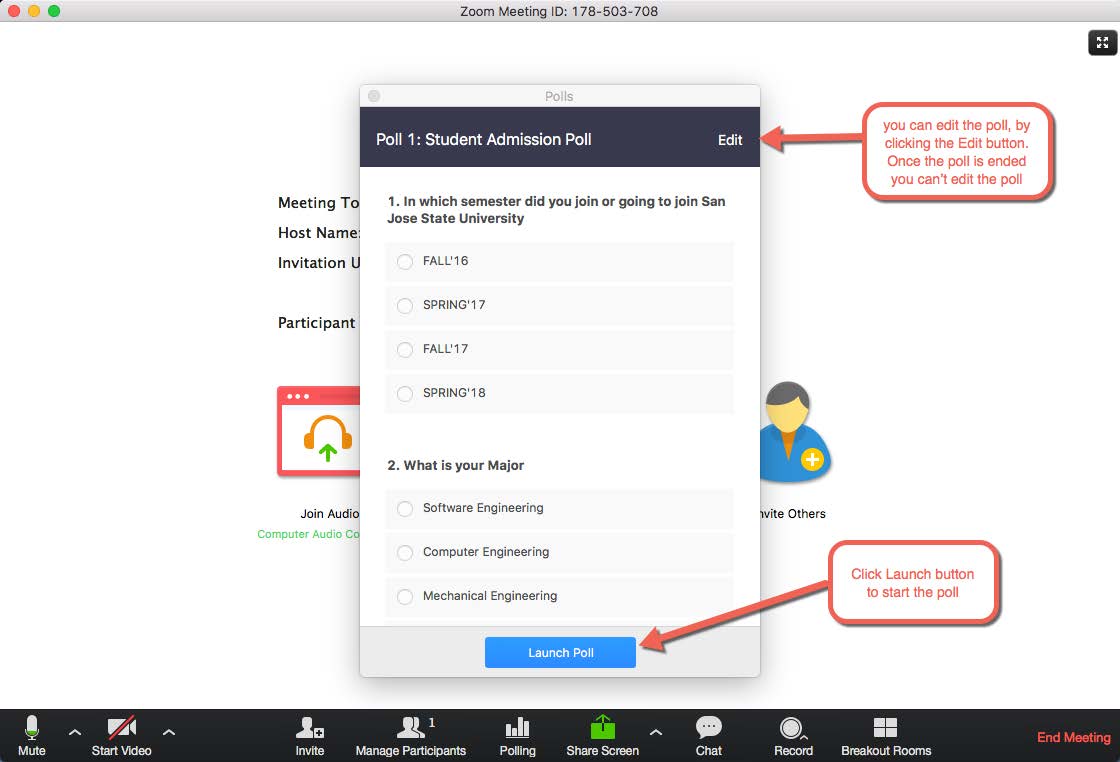This screenshot has height=762, width=1120.
Task: Click the green Share Screen icon
Action: pyautogui.click(x=602, y=727)
